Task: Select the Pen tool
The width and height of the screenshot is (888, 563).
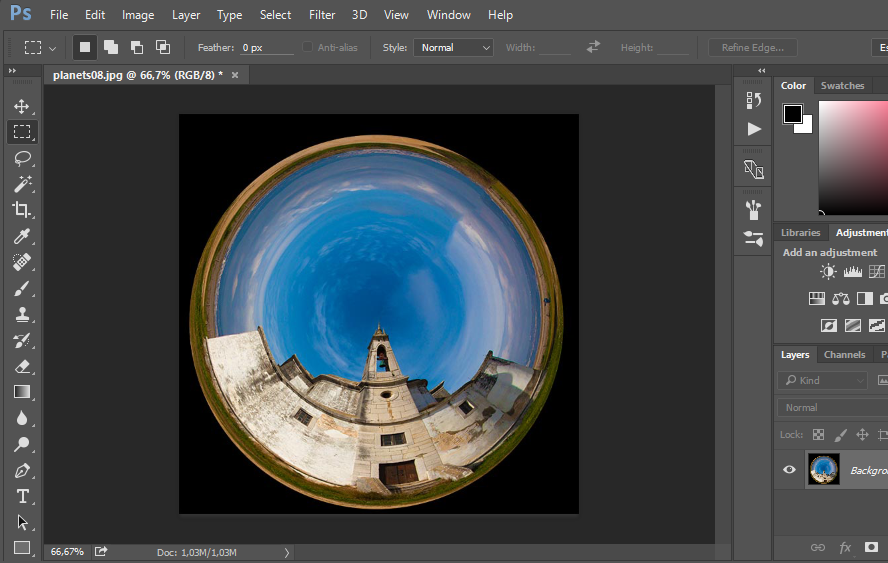Action: click(22, 470)
